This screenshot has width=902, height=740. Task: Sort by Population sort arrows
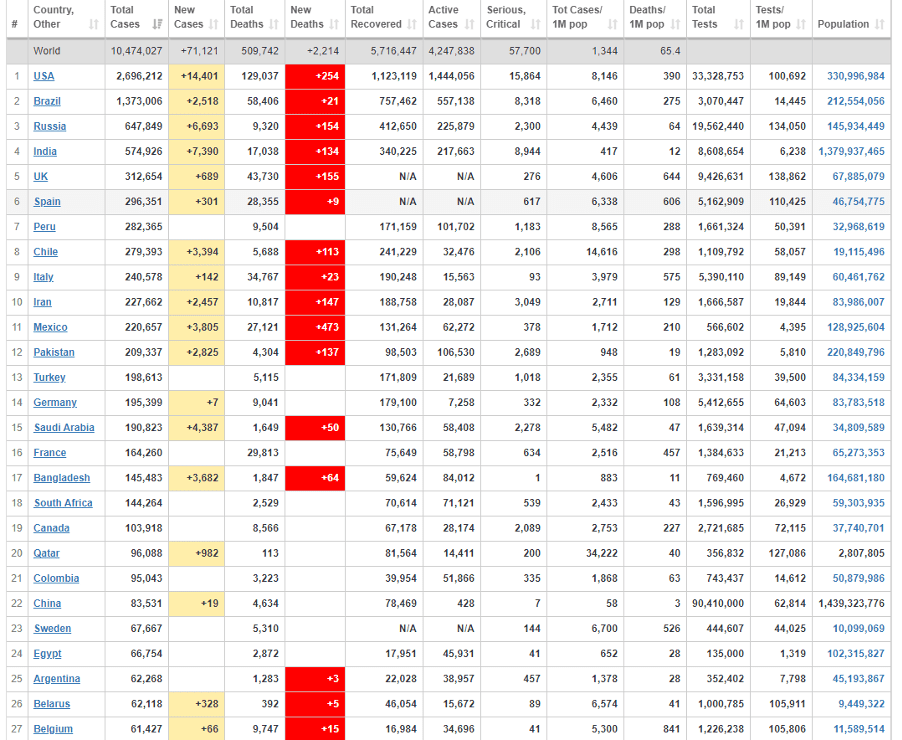click(880, 25)
